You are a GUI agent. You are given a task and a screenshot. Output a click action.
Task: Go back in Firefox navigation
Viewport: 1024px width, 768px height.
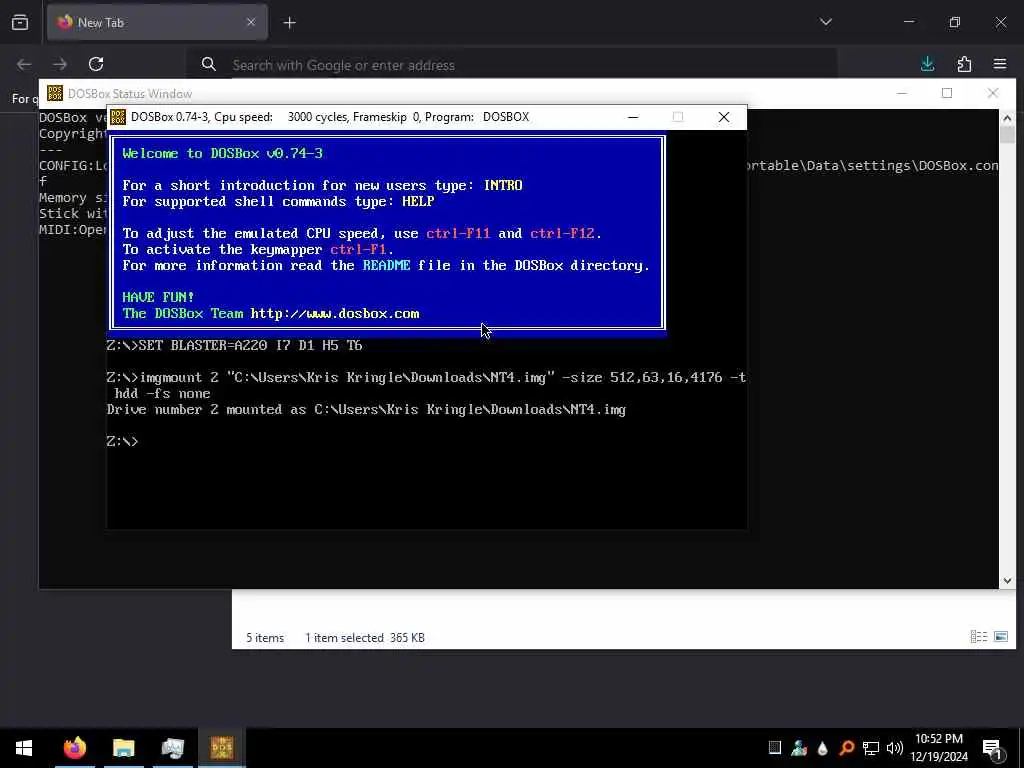[x=24, y=64]
